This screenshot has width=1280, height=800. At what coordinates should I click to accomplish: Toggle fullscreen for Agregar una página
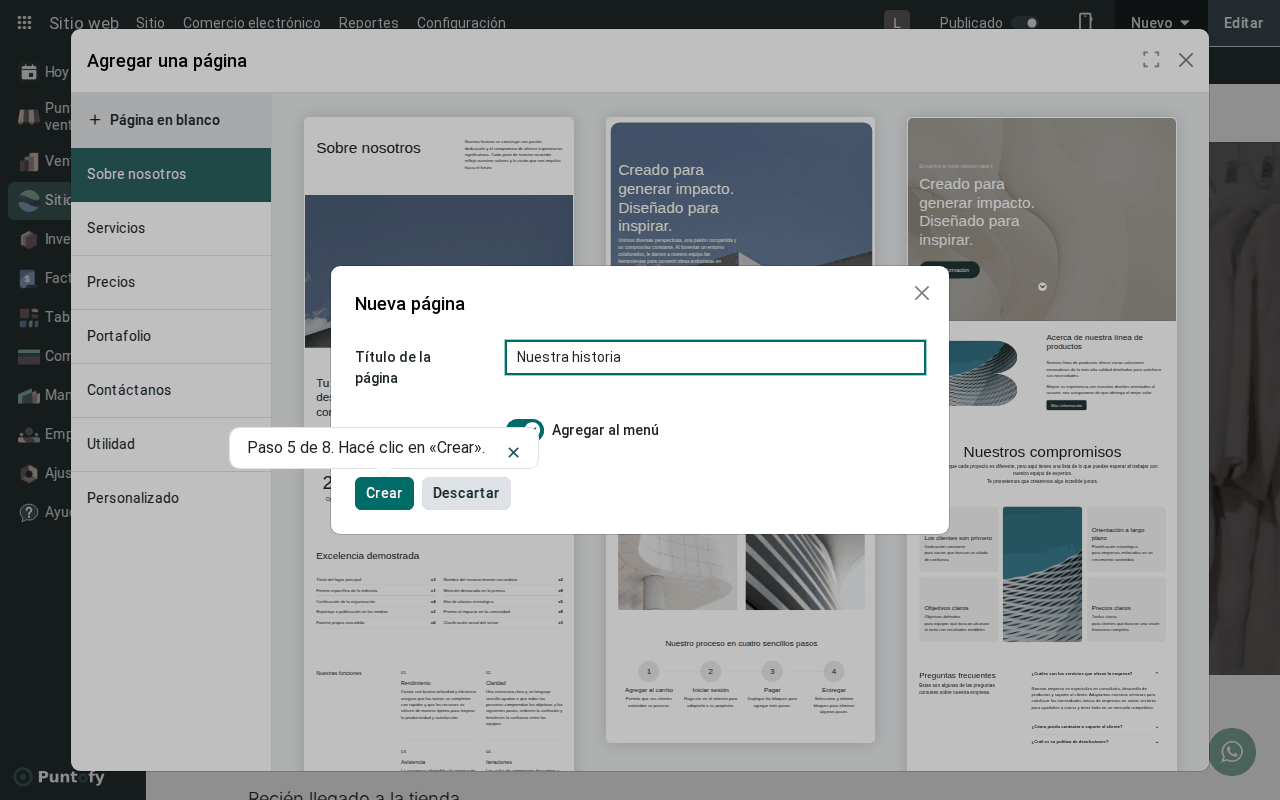(1151, 60)
